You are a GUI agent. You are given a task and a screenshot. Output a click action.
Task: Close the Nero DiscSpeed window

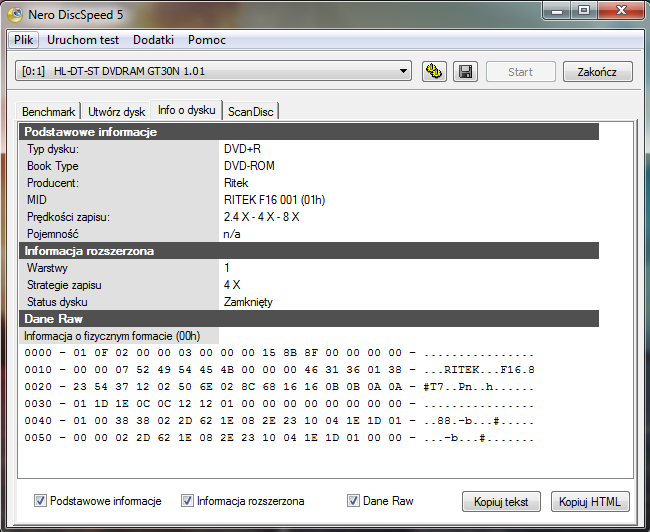point(621,10)
